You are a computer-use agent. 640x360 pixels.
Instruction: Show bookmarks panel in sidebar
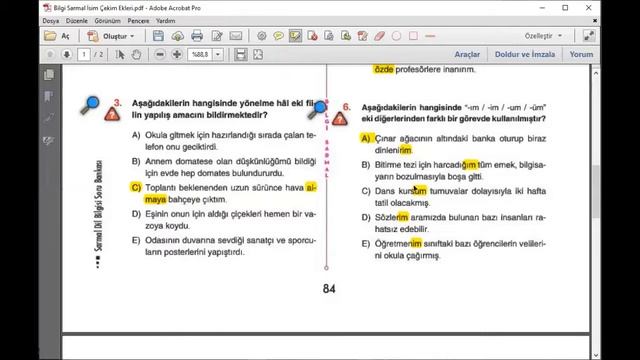pos(49,97)
